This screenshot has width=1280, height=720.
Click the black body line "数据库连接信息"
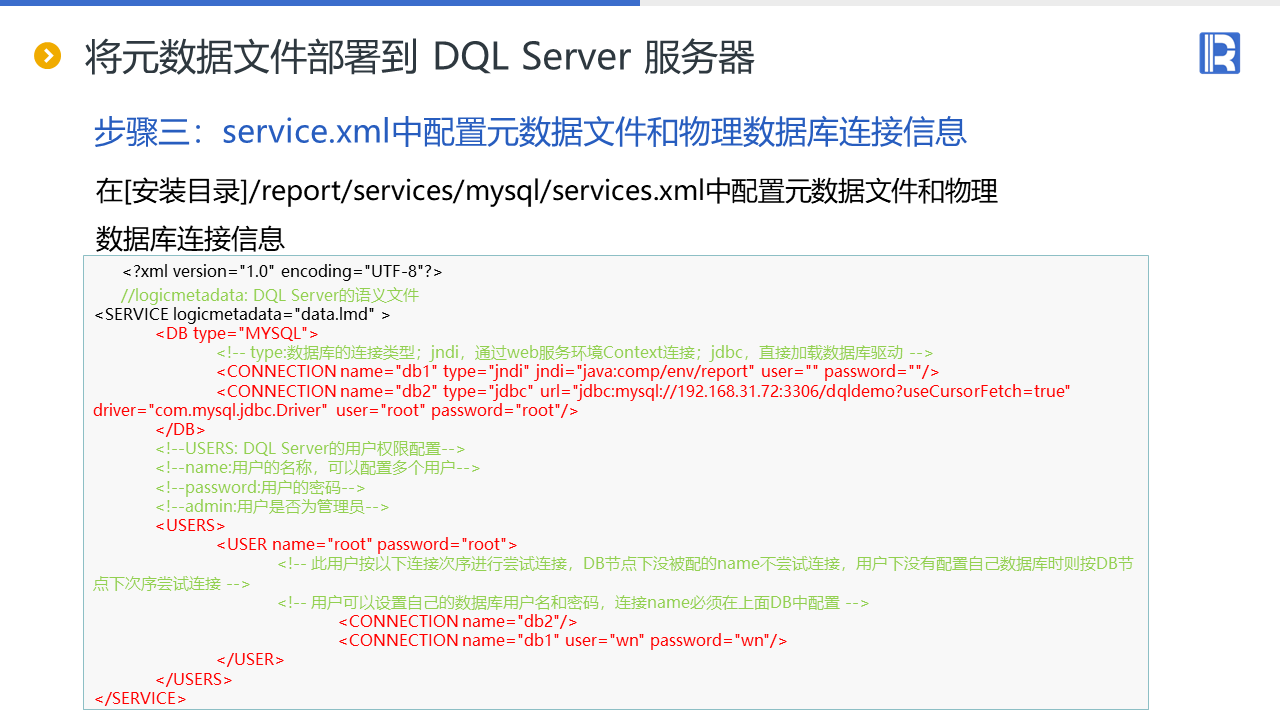click(190, 239)
